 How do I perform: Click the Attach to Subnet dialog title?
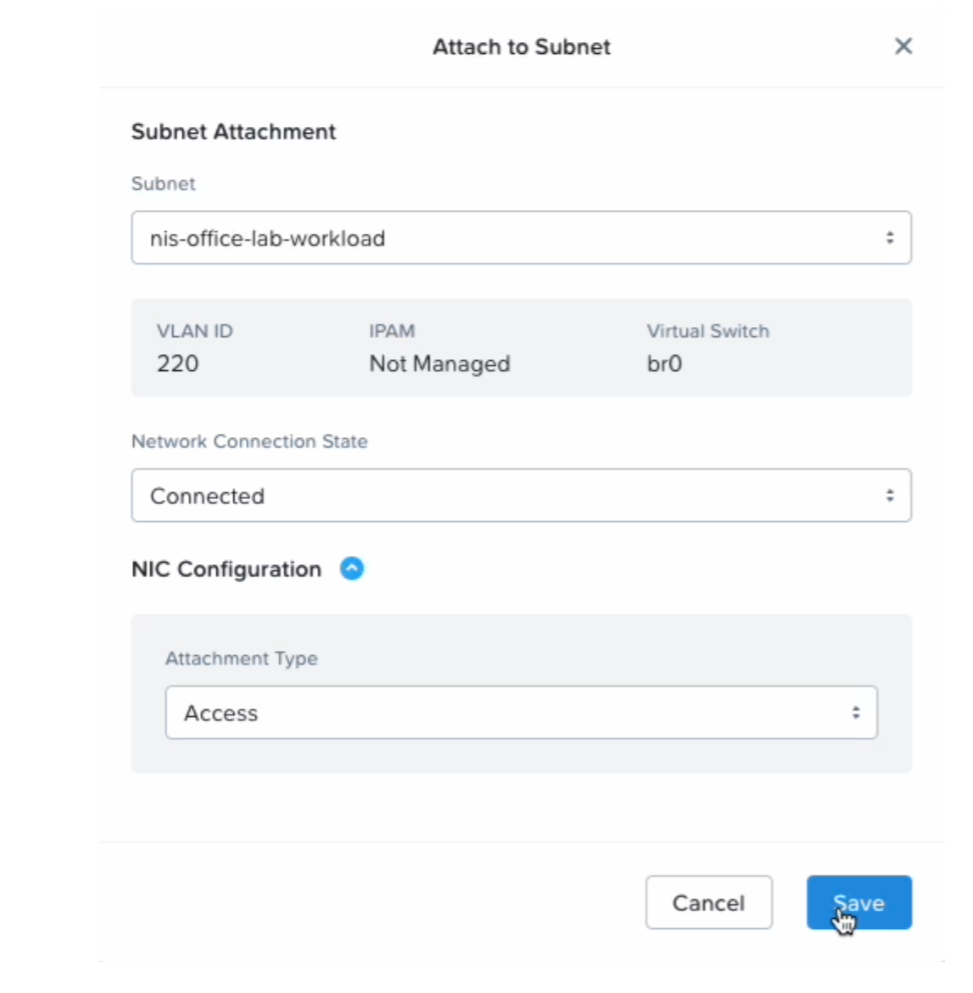[x=521, y=47]
